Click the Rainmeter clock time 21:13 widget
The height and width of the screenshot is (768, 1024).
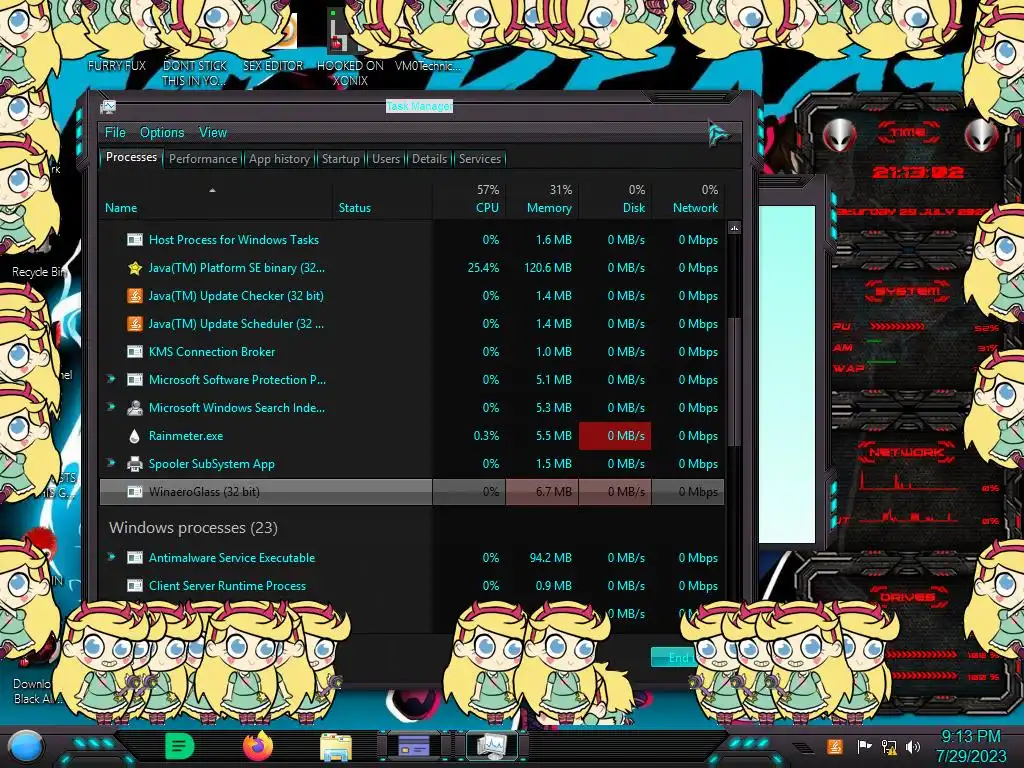pyautogui.click(x=918, y=172)
